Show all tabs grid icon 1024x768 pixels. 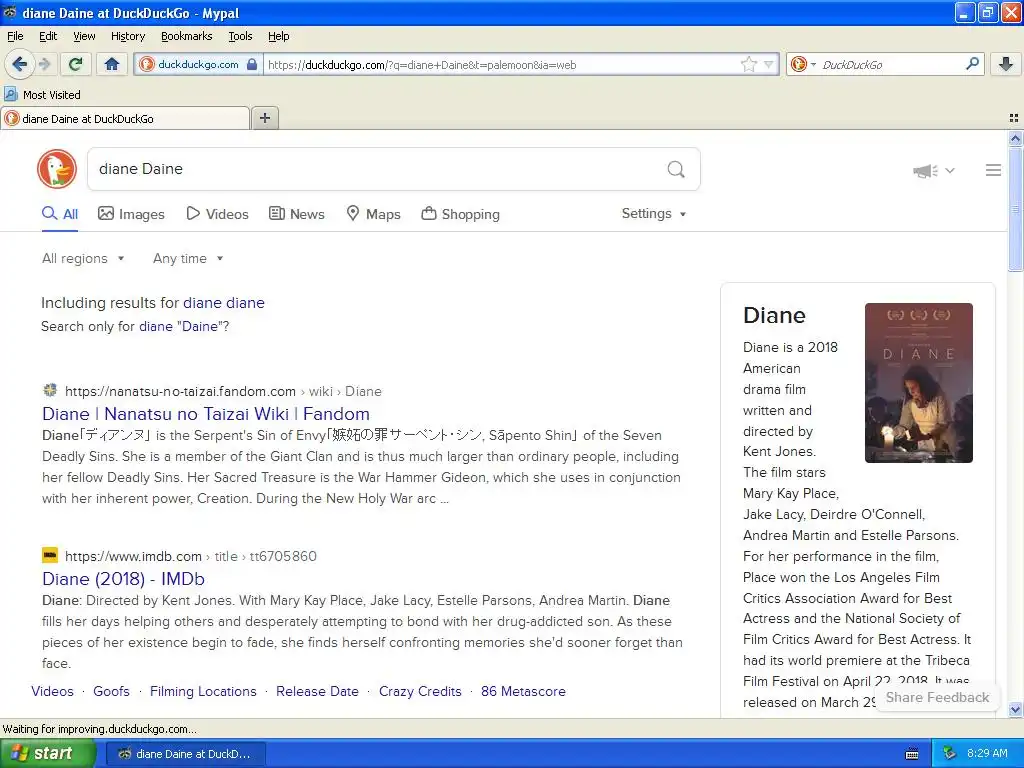point(1014,118)
